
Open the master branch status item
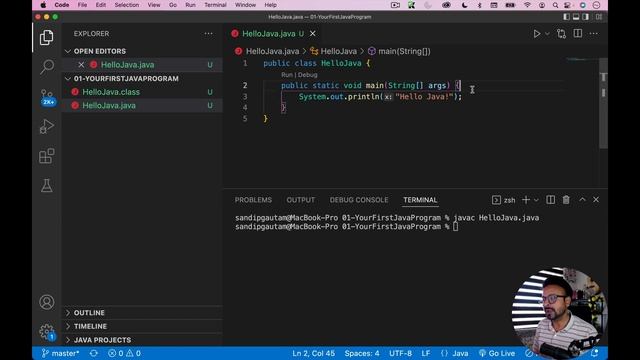pyautogui.click(x=60, y=353)
